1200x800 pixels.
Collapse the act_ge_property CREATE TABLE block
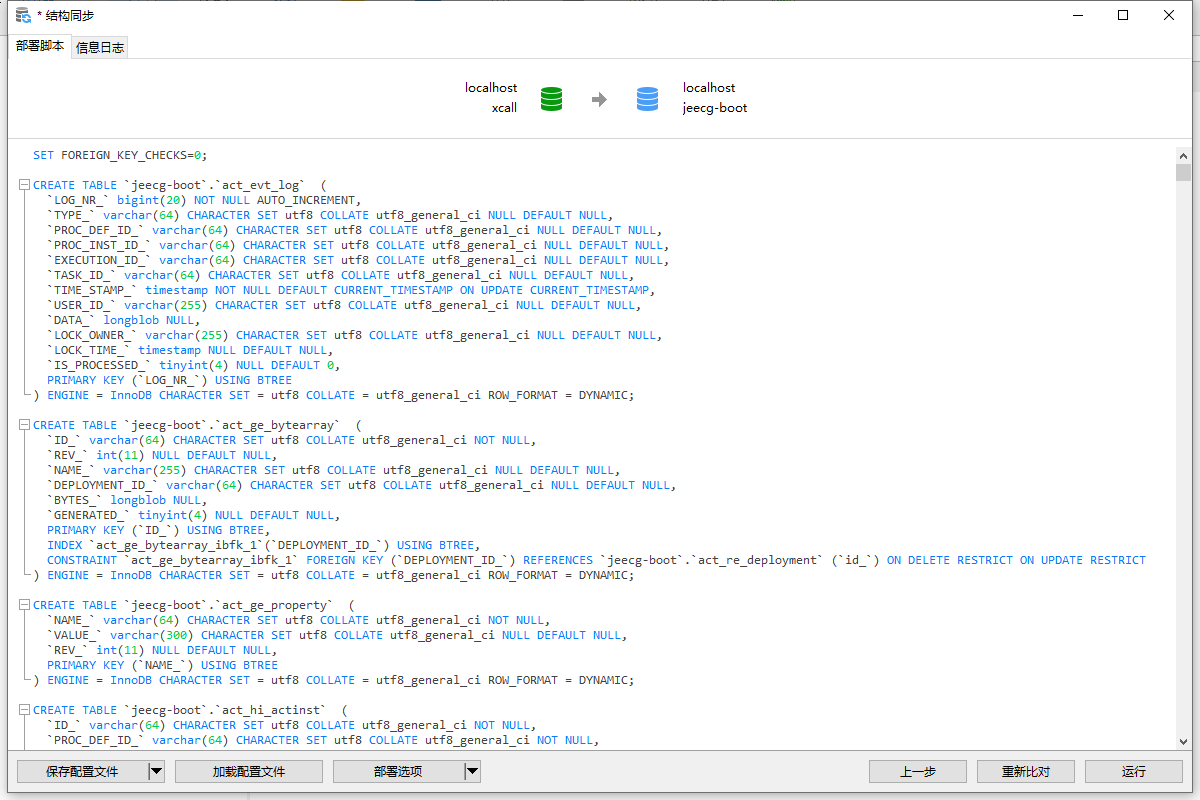22,604
